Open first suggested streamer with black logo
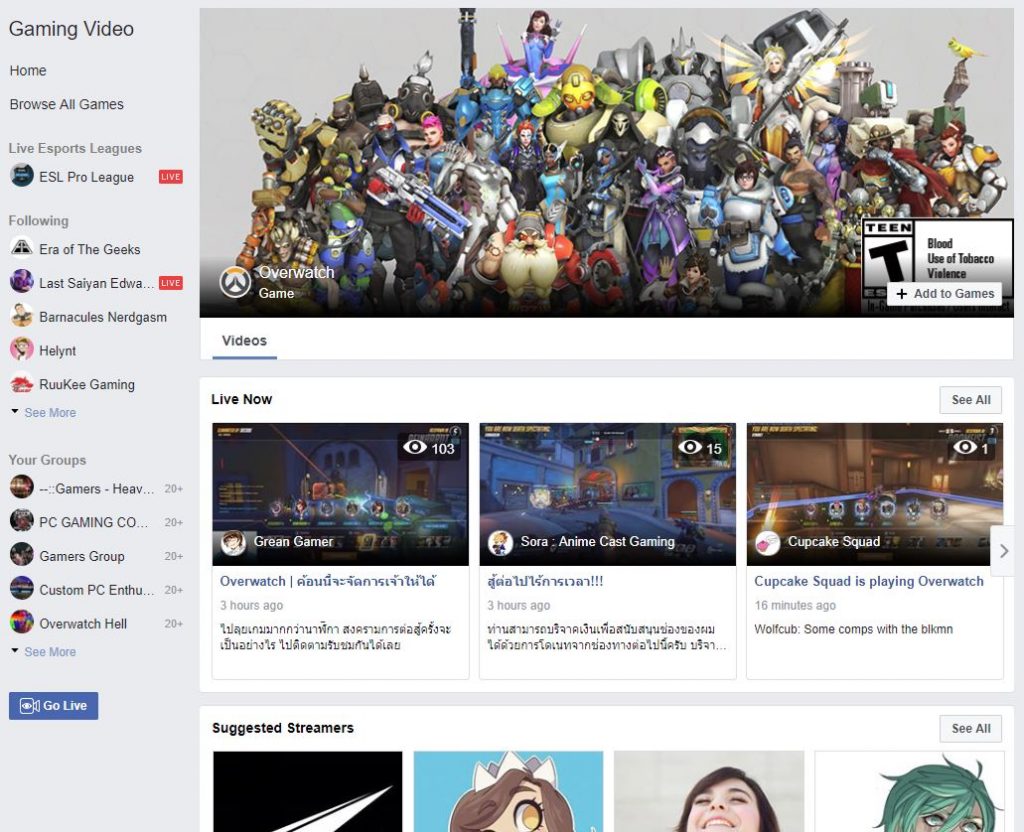 pos(308,792)
